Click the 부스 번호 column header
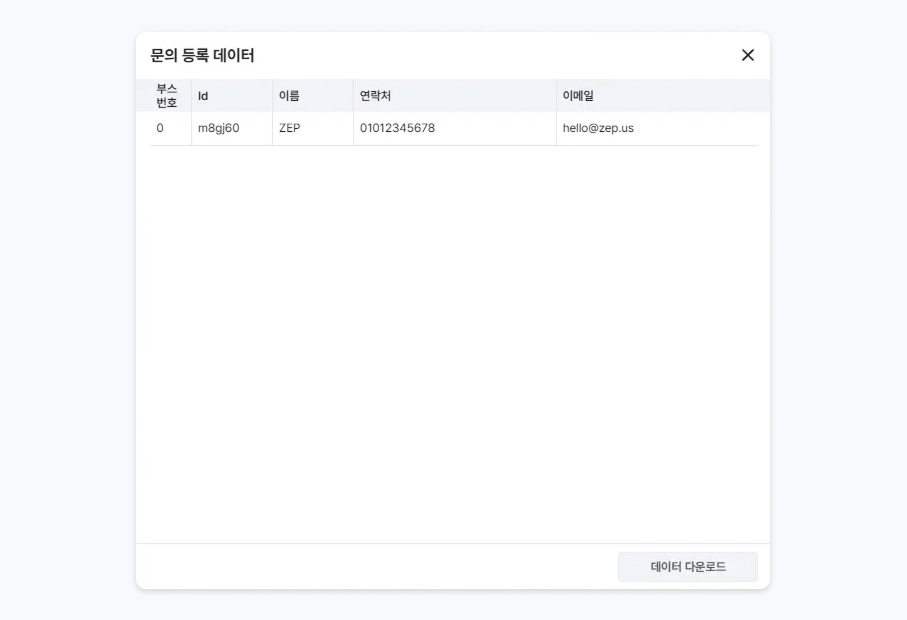 [x=167, y=96]
